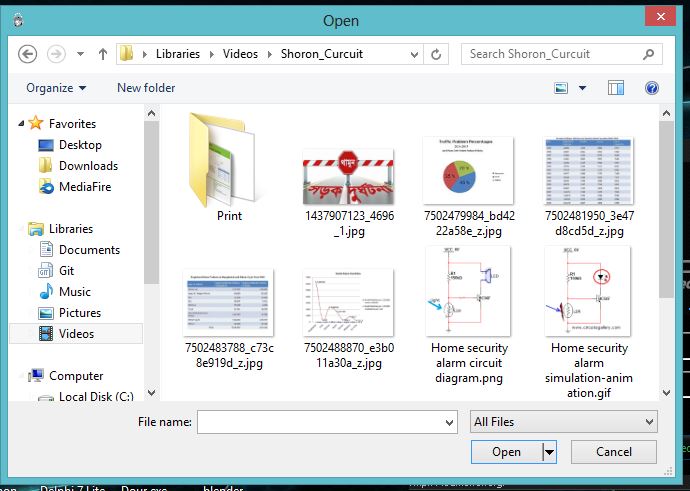Click navigation pane scroll up arrow

tap(151, 114)
